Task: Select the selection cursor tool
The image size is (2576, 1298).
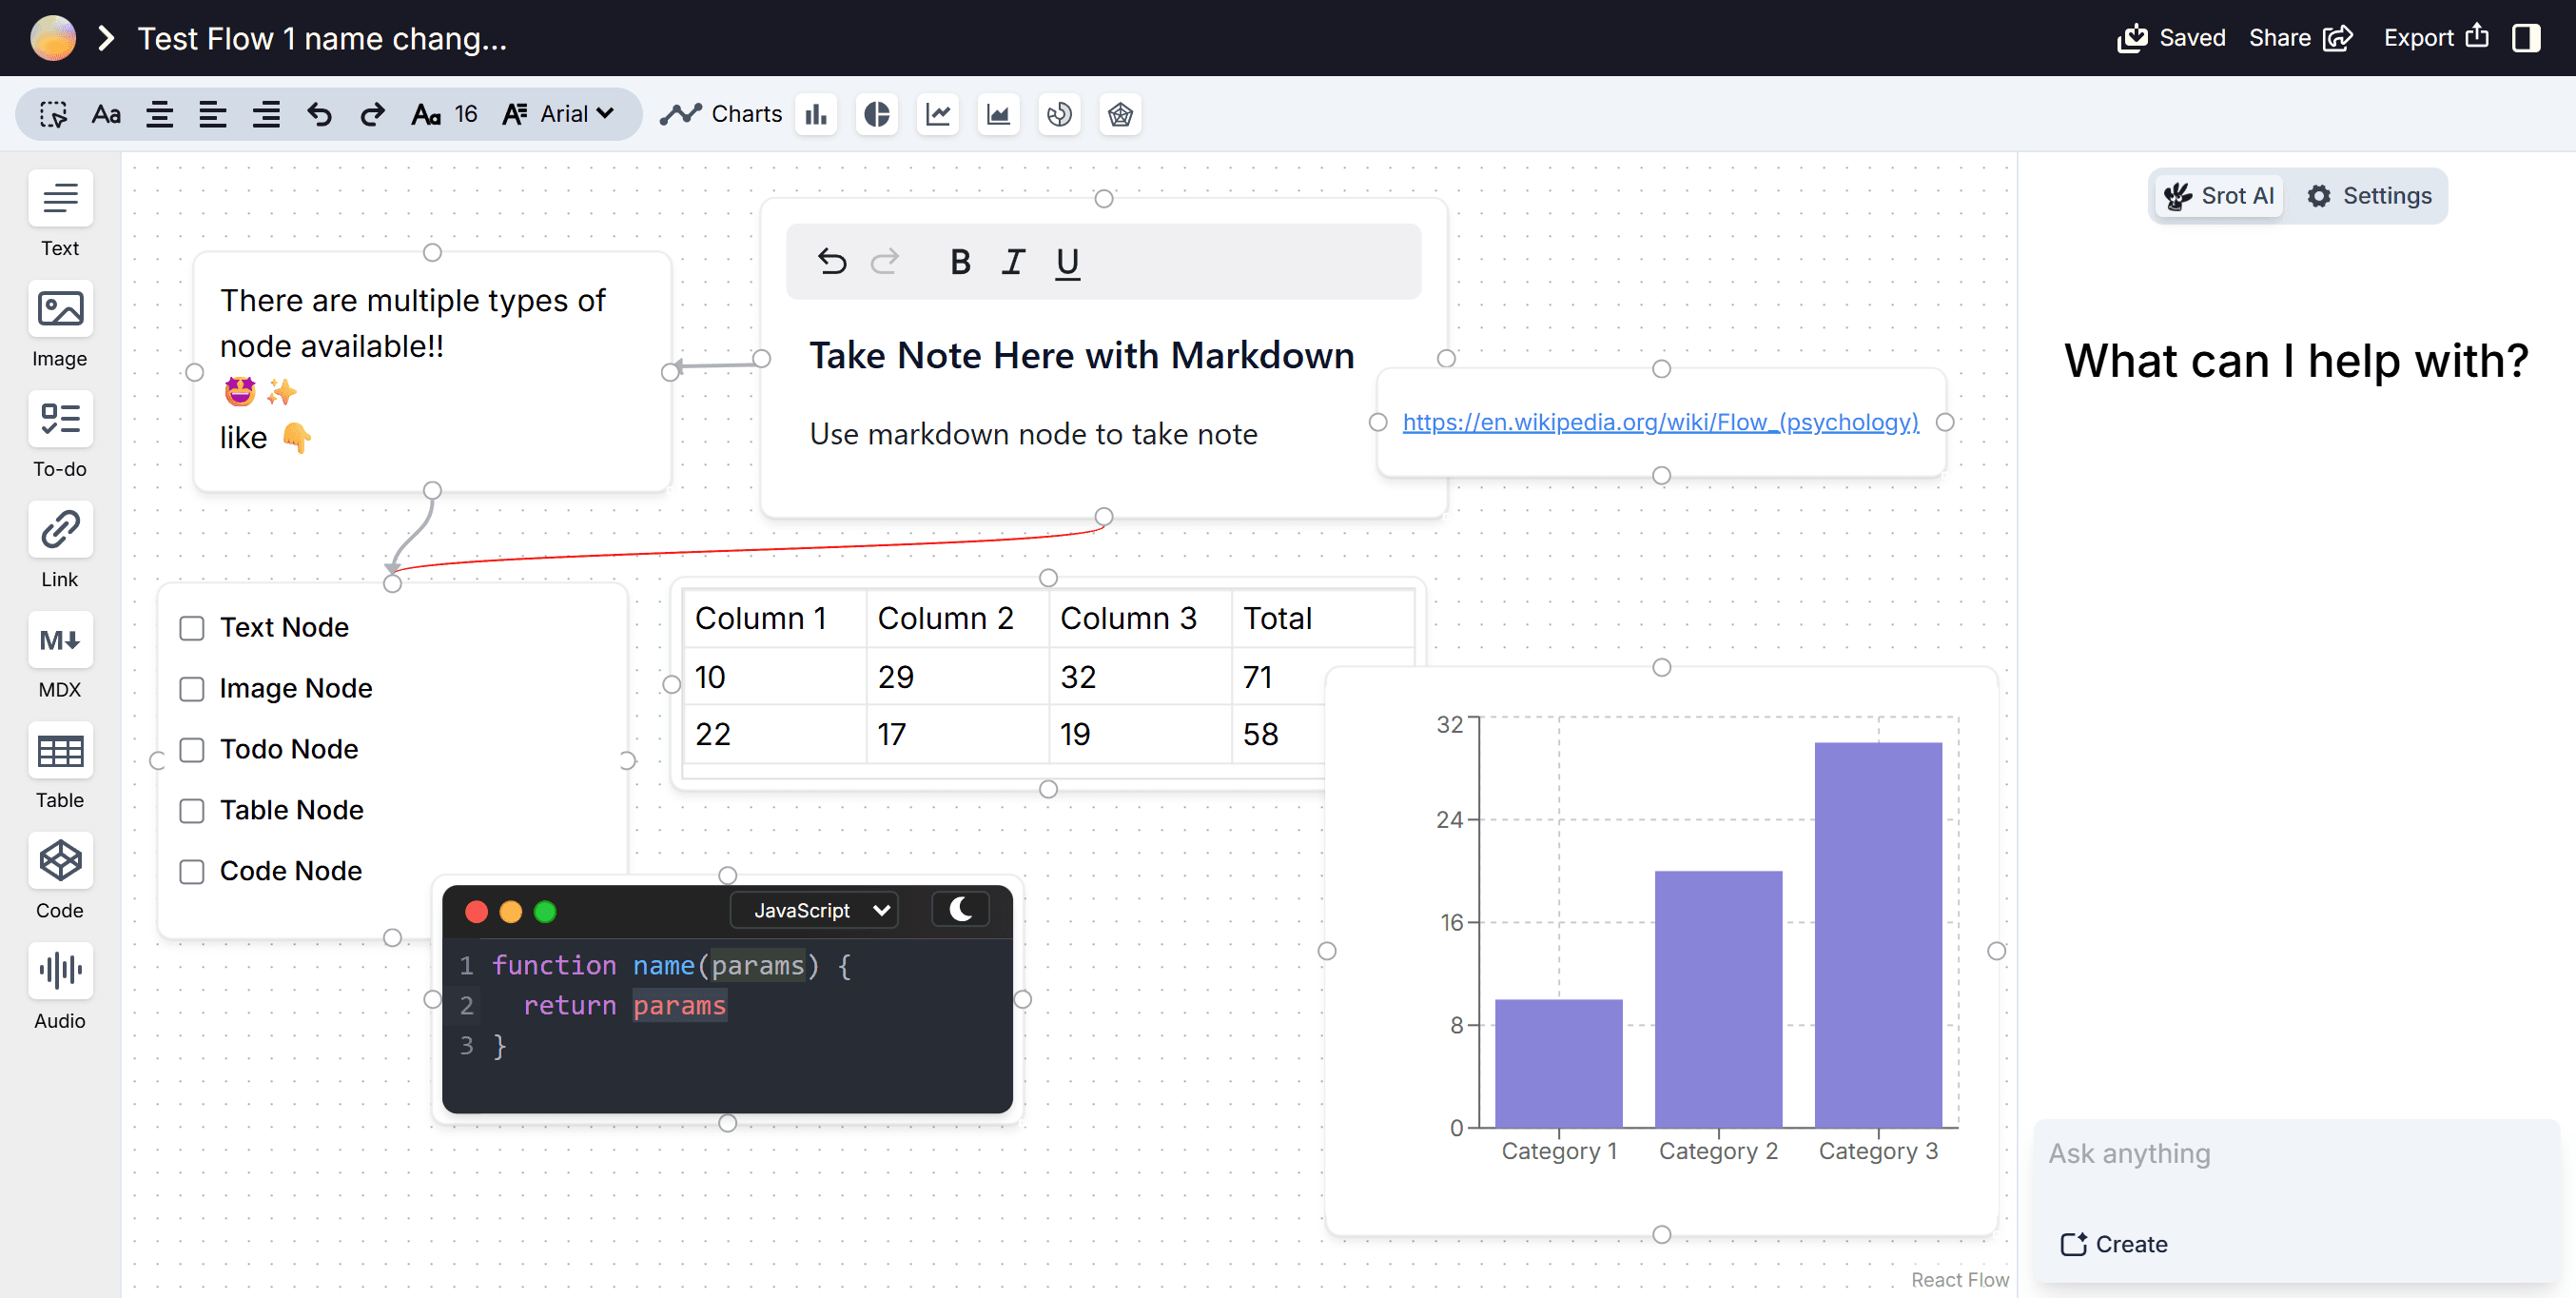Action: tap(53, 114)
